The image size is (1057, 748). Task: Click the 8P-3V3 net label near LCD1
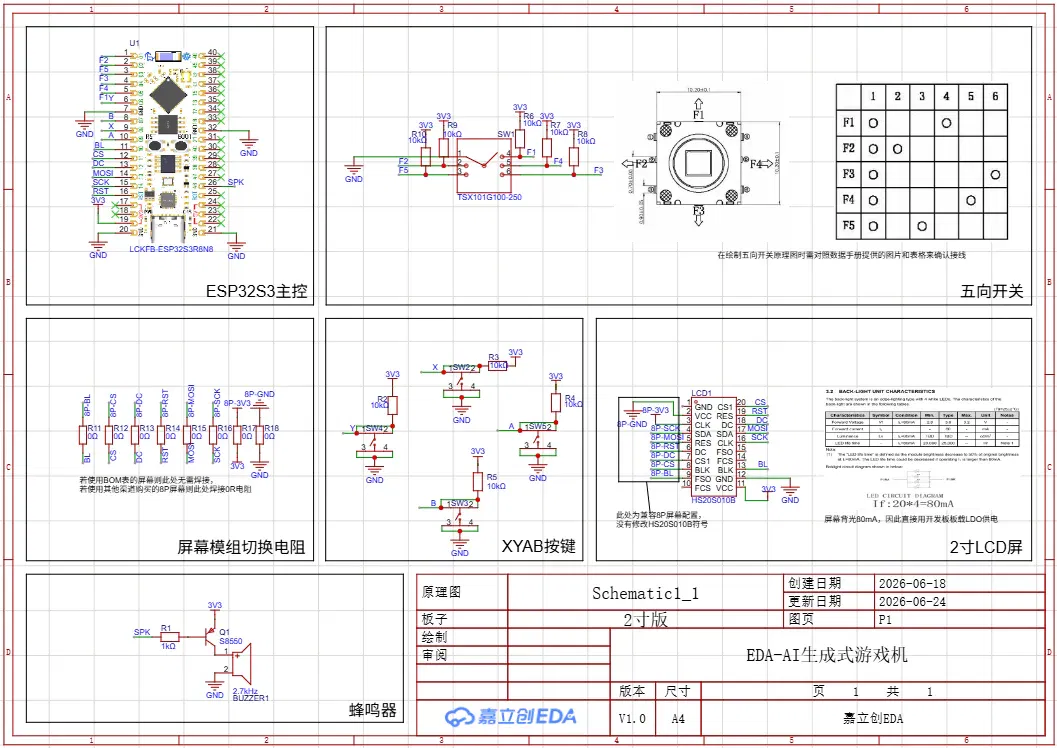click(x=655, y=410)
